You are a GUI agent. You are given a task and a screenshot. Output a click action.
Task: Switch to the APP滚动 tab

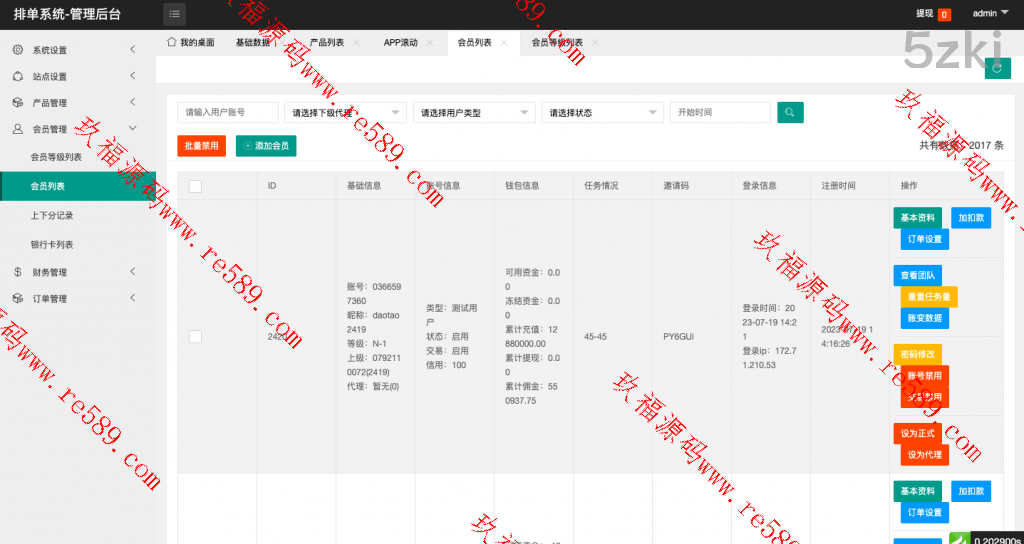(x=401, y=43)
